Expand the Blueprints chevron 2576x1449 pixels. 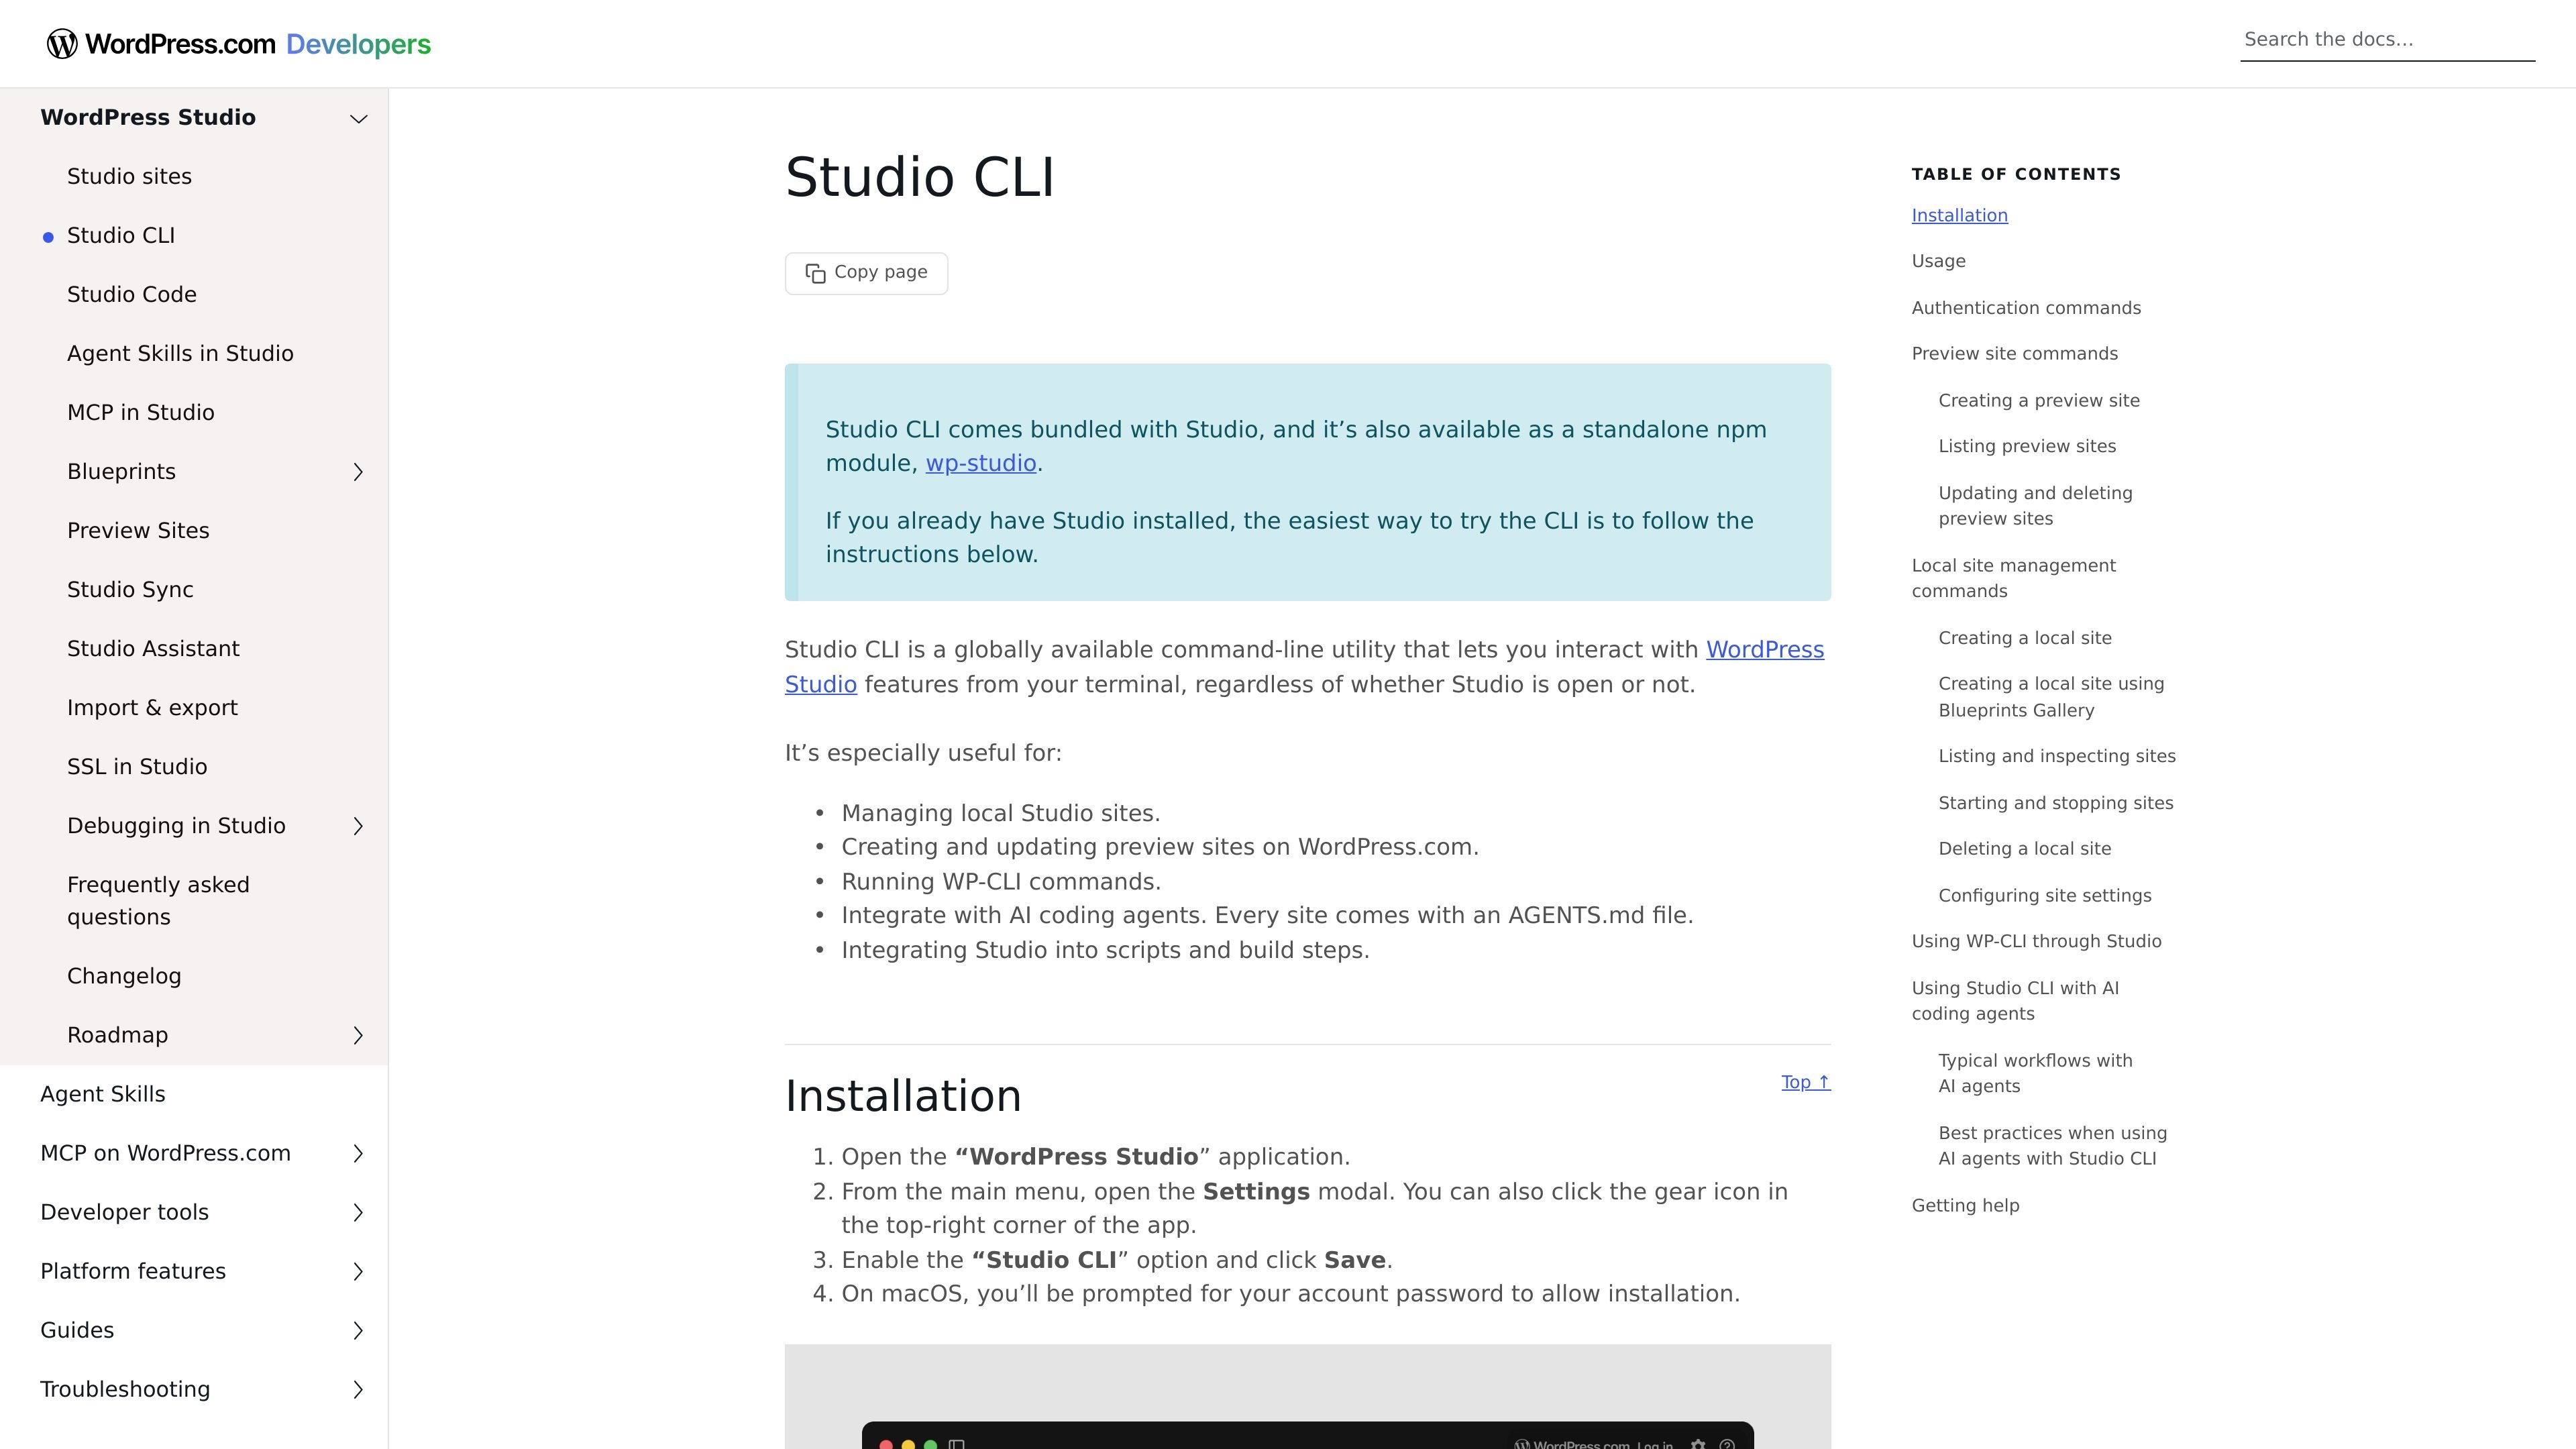(x=358, y=472)
